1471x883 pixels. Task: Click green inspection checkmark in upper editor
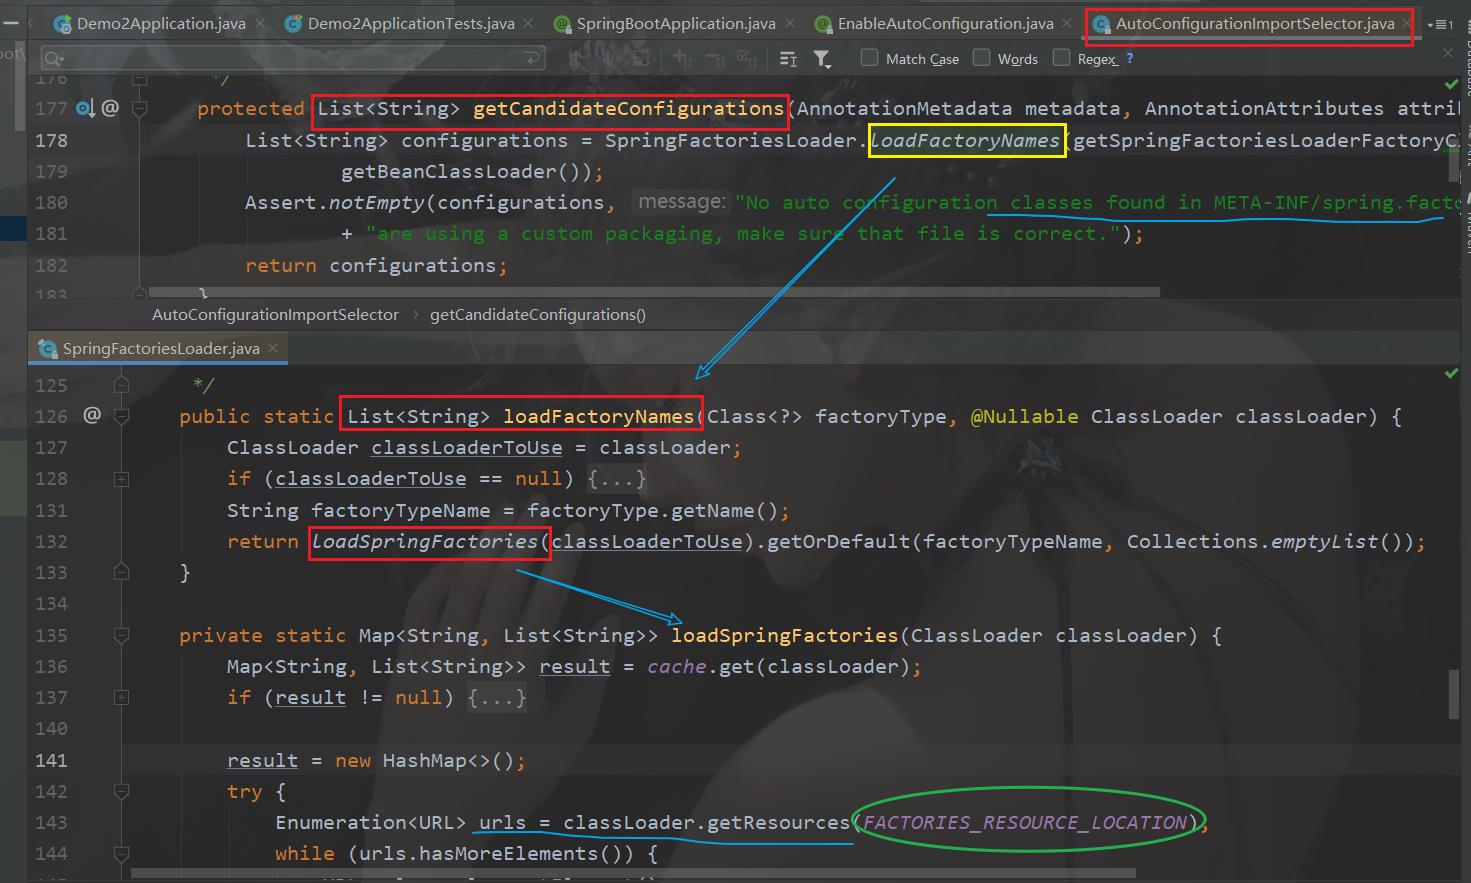[1451, 84]
